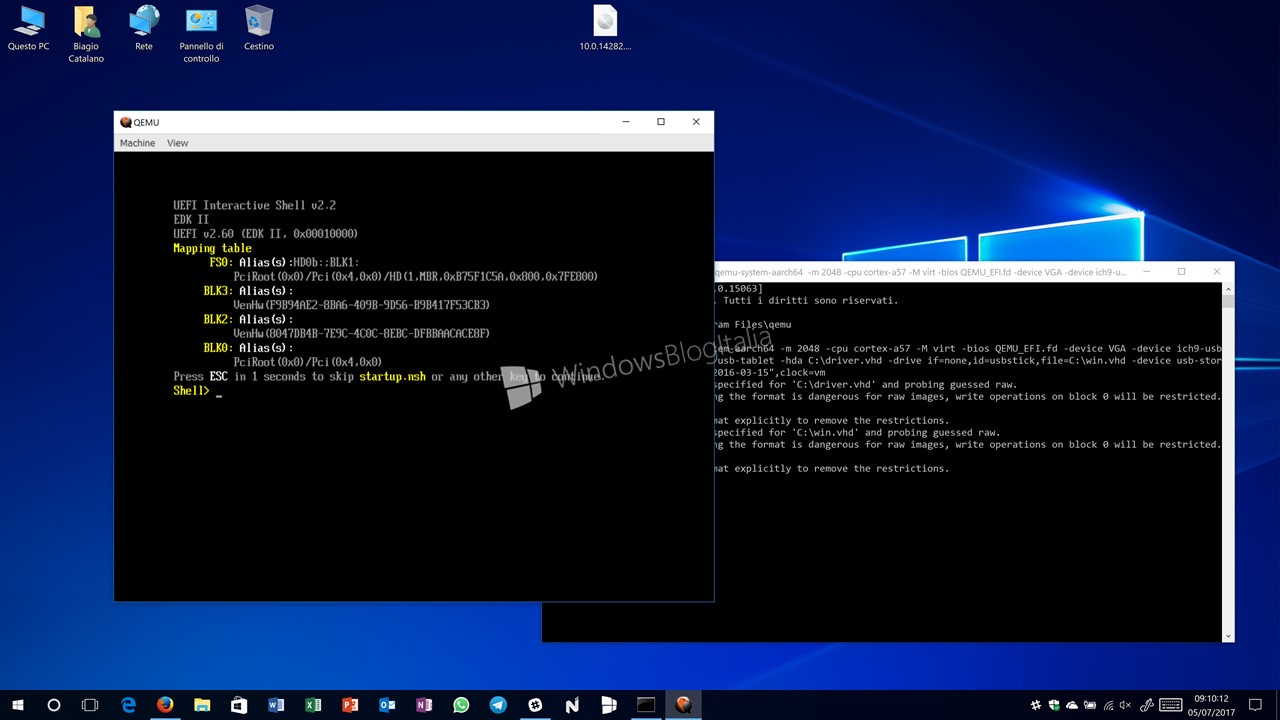Maximize the command prompt window
The image size is (1280, 720).
coord(1181,272)
